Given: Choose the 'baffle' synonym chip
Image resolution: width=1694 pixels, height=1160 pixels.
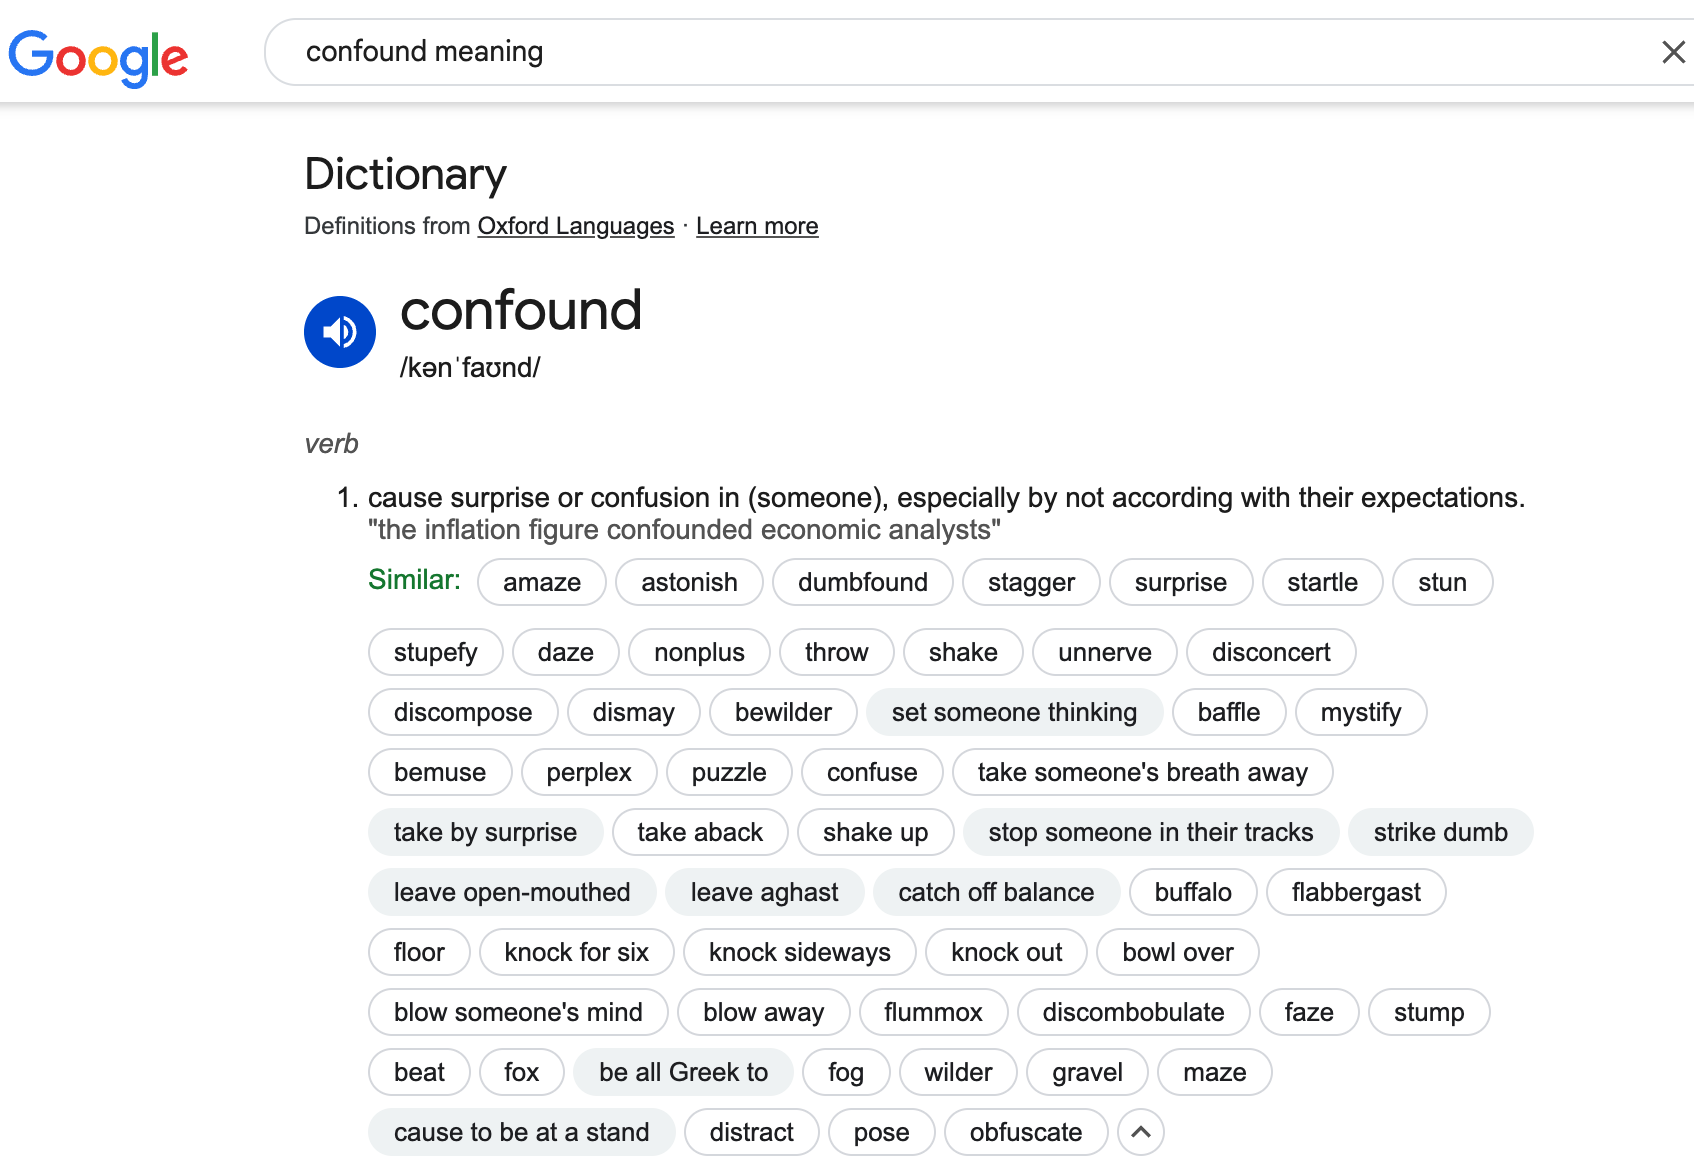Looking at the screenshot, I should tap(1229, 712).
